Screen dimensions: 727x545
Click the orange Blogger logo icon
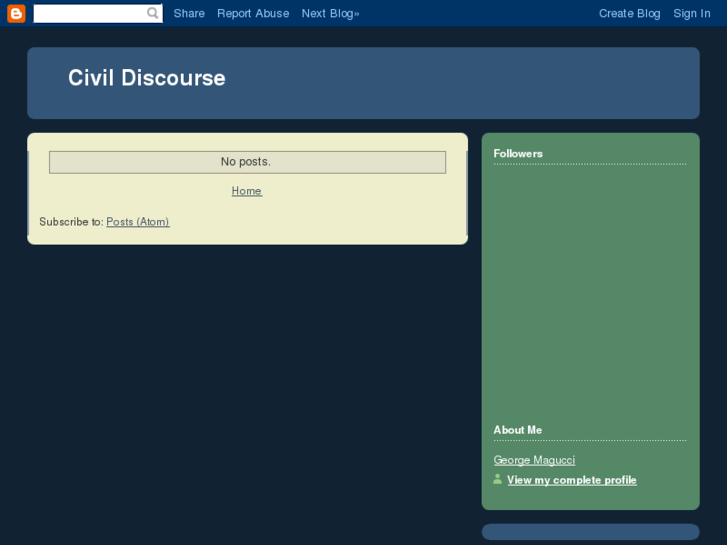(x=16, y=13)
